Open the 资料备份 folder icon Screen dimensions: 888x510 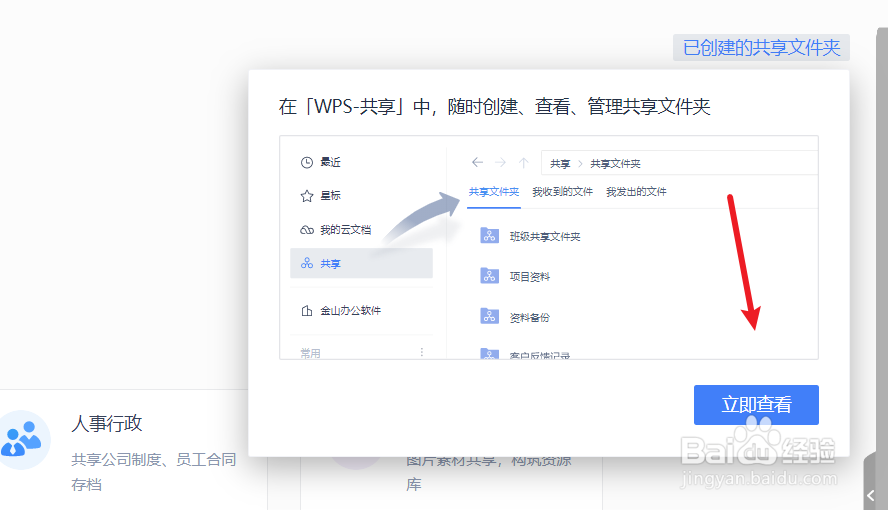489,316
